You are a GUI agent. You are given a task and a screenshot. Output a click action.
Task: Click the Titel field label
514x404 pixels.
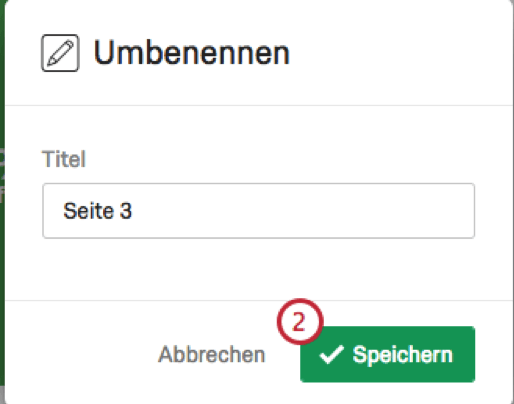pos(64,159)
